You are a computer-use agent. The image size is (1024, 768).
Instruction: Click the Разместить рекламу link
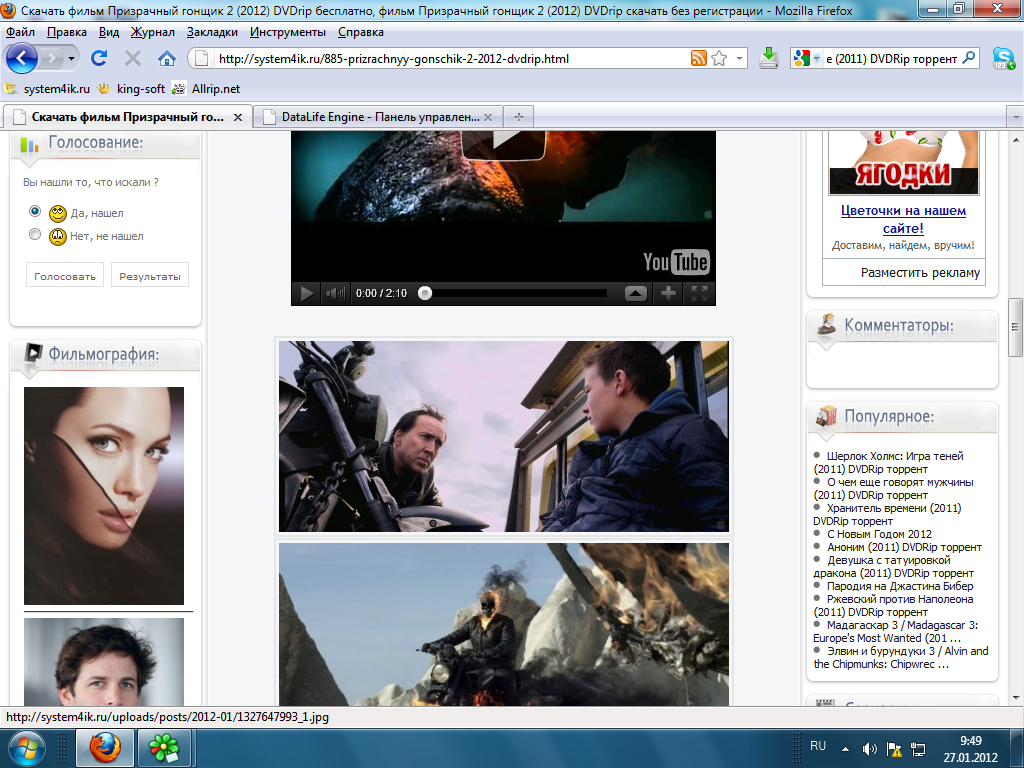click(x=920, y=273)
